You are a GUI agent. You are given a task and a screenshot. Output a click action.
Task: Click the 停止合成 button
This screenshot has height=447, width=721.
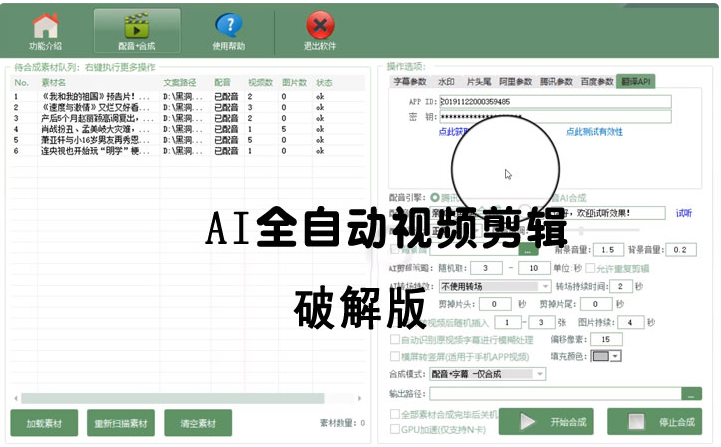[655, 421]
